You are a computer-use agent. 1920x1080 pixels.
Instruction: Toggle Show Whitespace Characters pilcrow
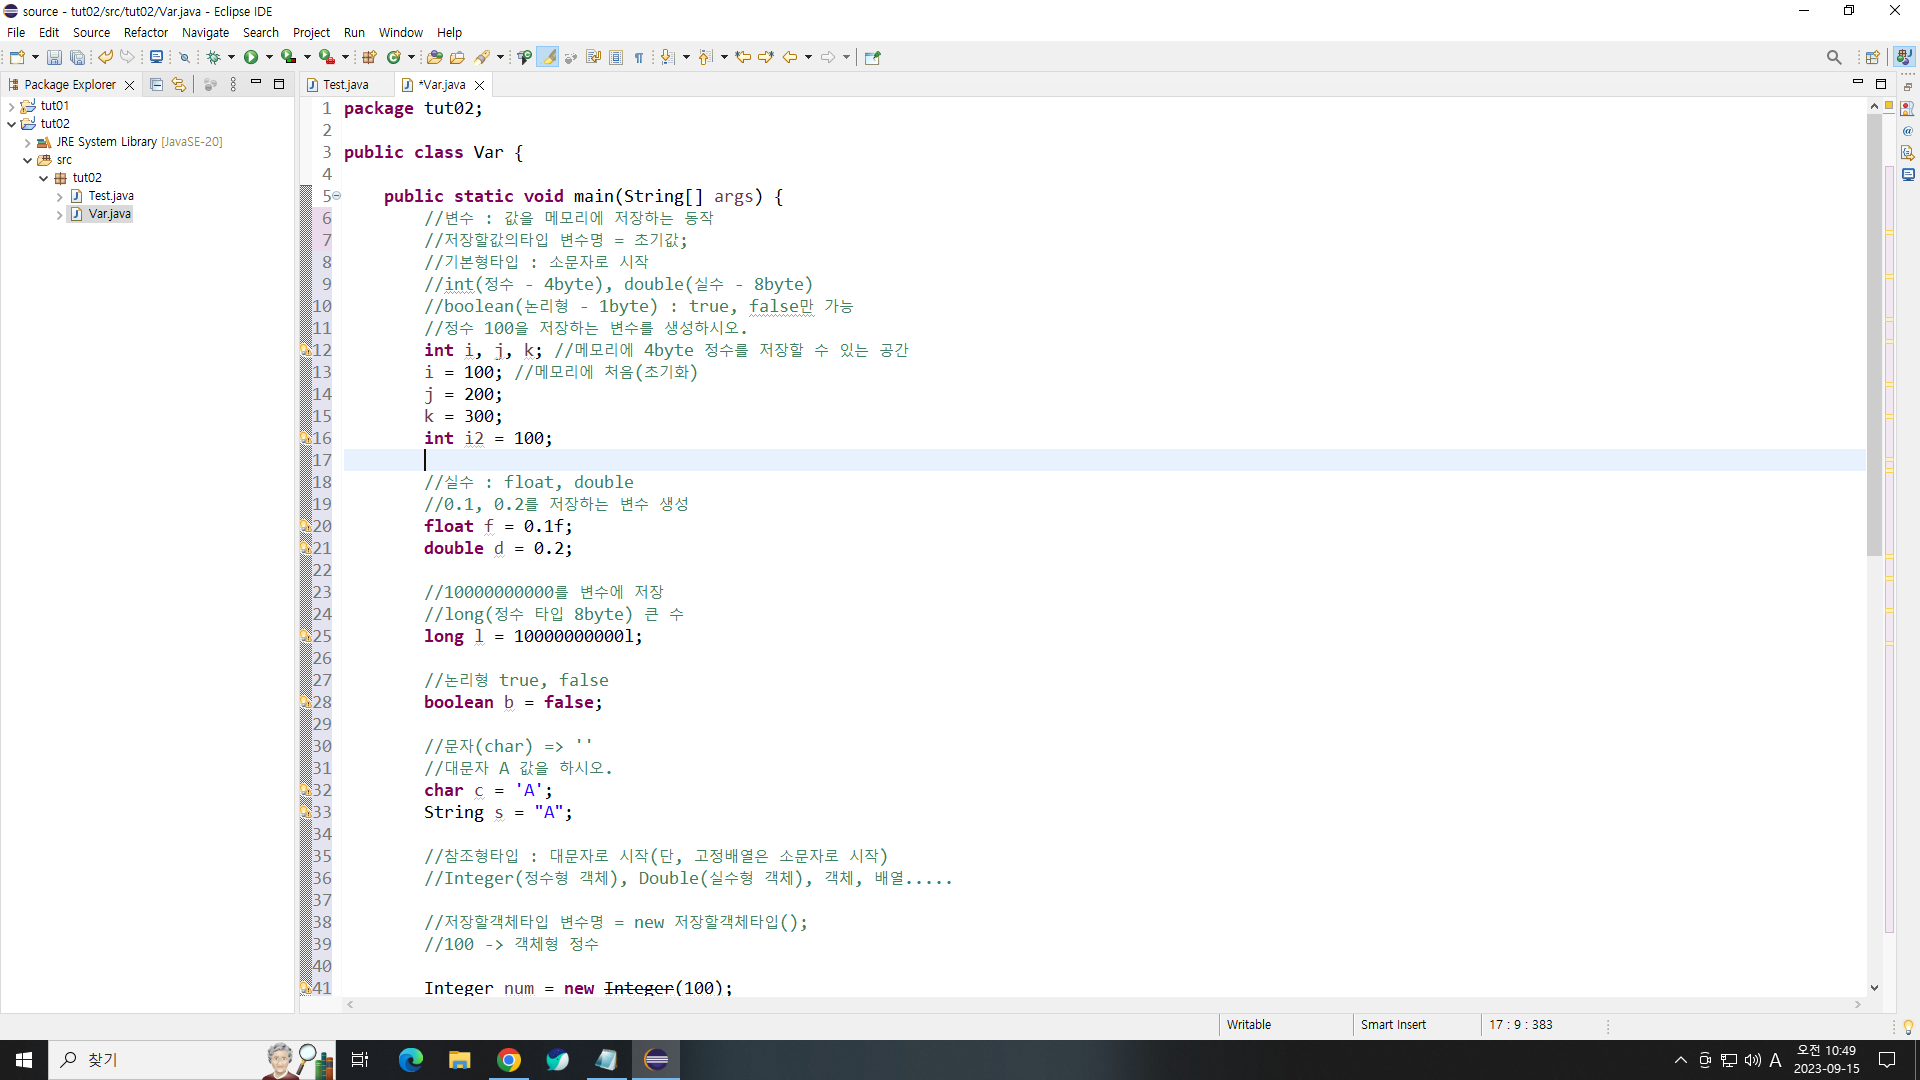tap(639, 57)
